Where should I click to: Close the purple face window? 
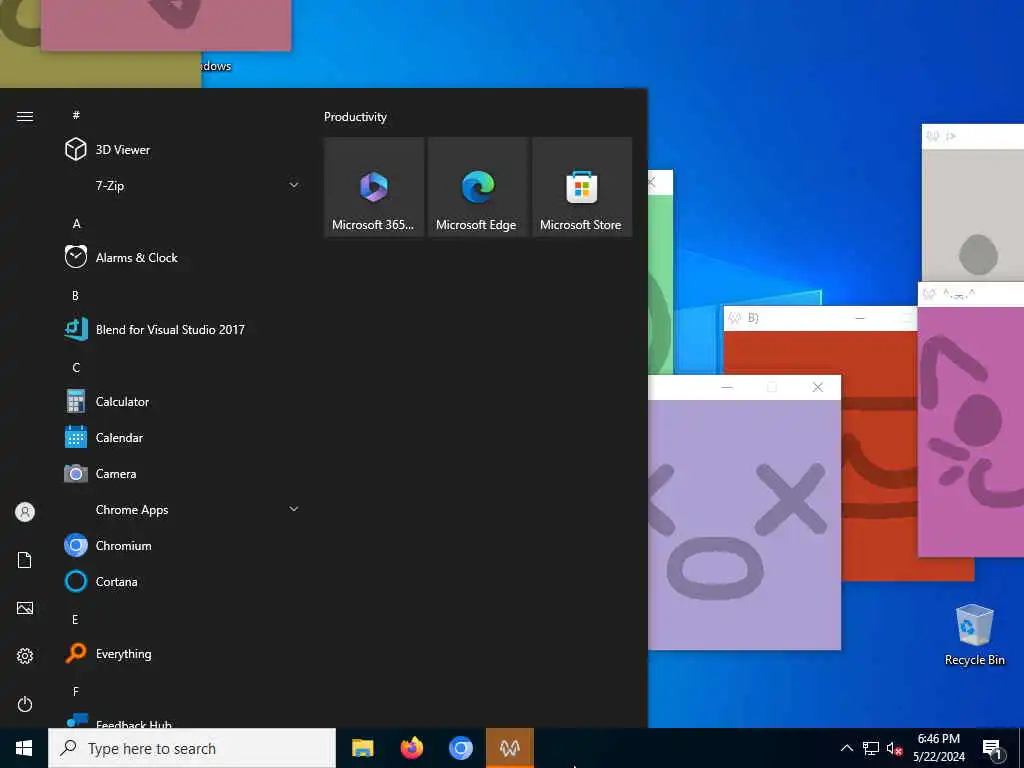point(818,387)
